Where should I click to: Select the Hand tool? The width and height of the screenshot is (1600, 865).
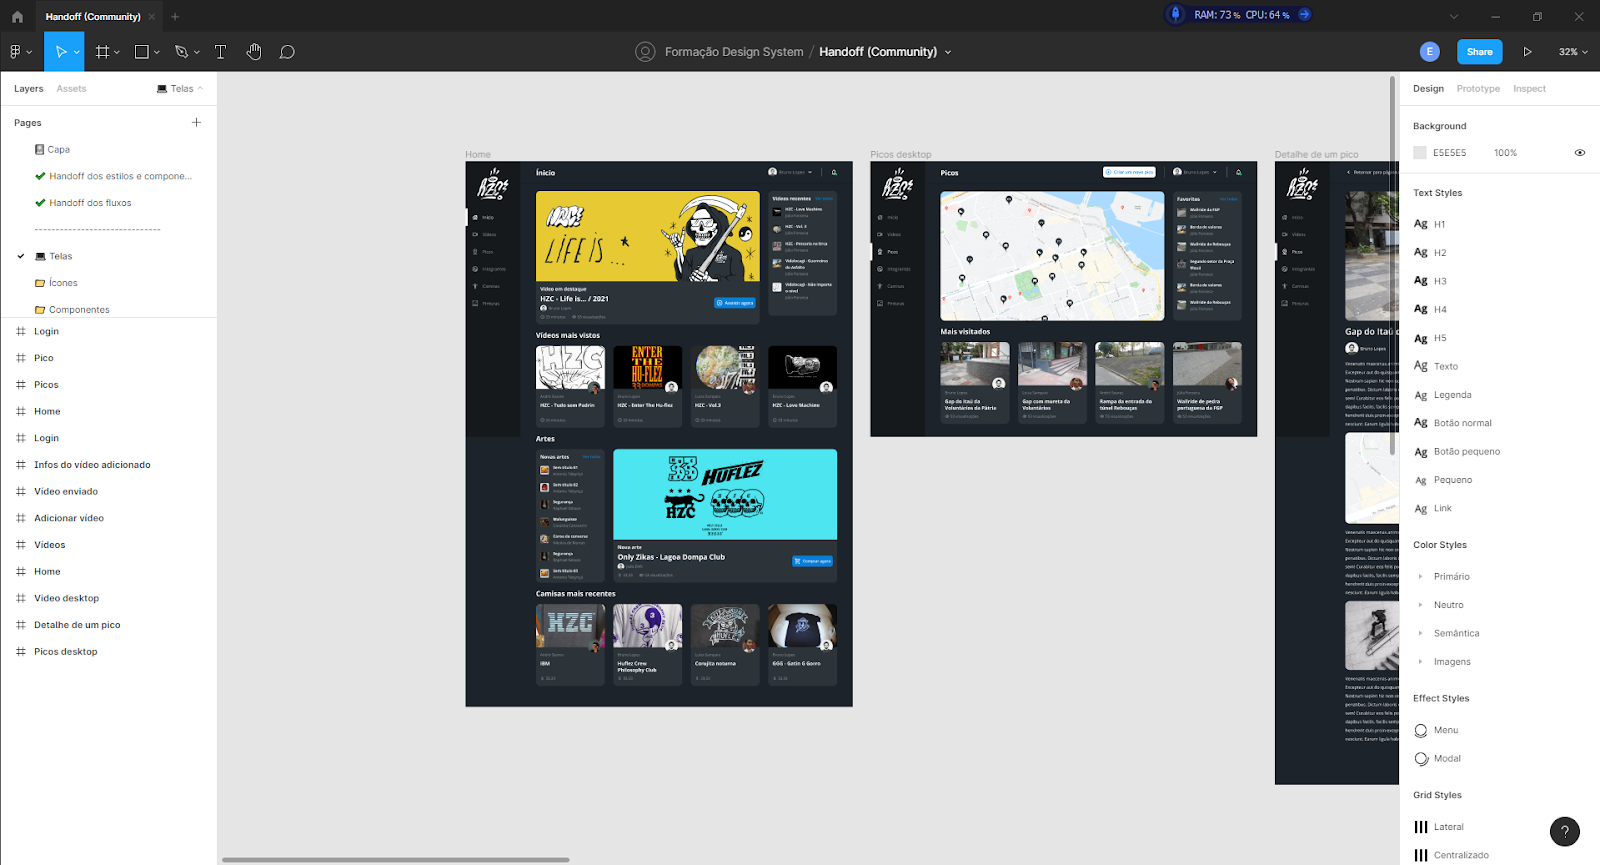[x=254, y=52]
